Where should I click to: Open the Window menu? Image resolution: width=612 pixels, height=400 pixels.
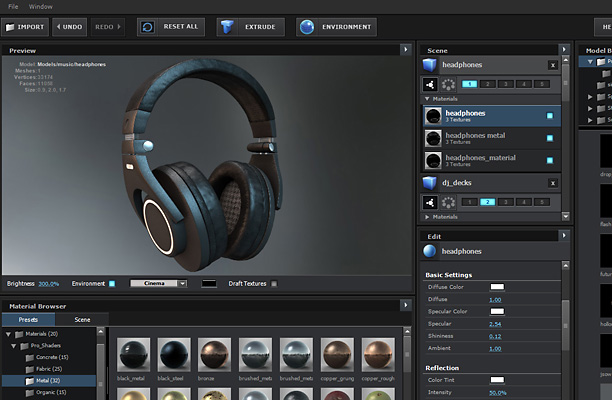pos(41,6)
